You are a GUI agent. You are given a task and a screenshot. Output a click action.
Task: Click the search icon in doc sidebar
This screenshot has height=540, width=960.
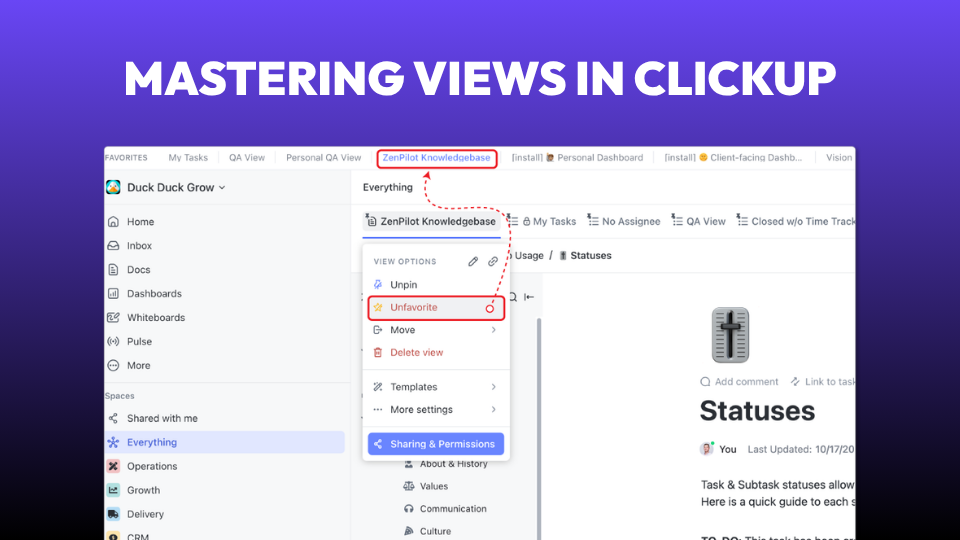(x=513, y=297)
